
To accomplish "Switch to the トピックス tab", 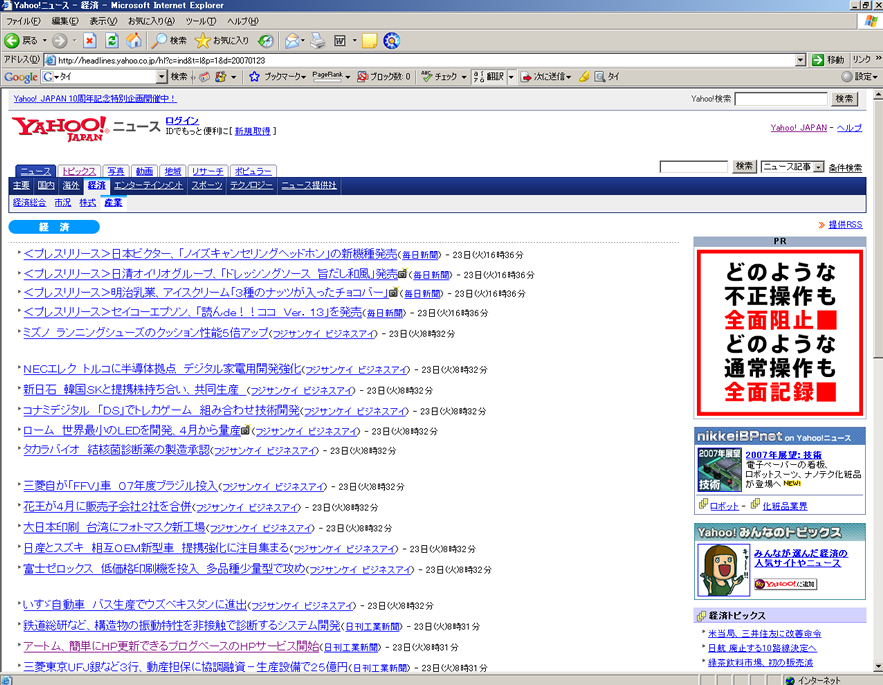I will [79, 171].
